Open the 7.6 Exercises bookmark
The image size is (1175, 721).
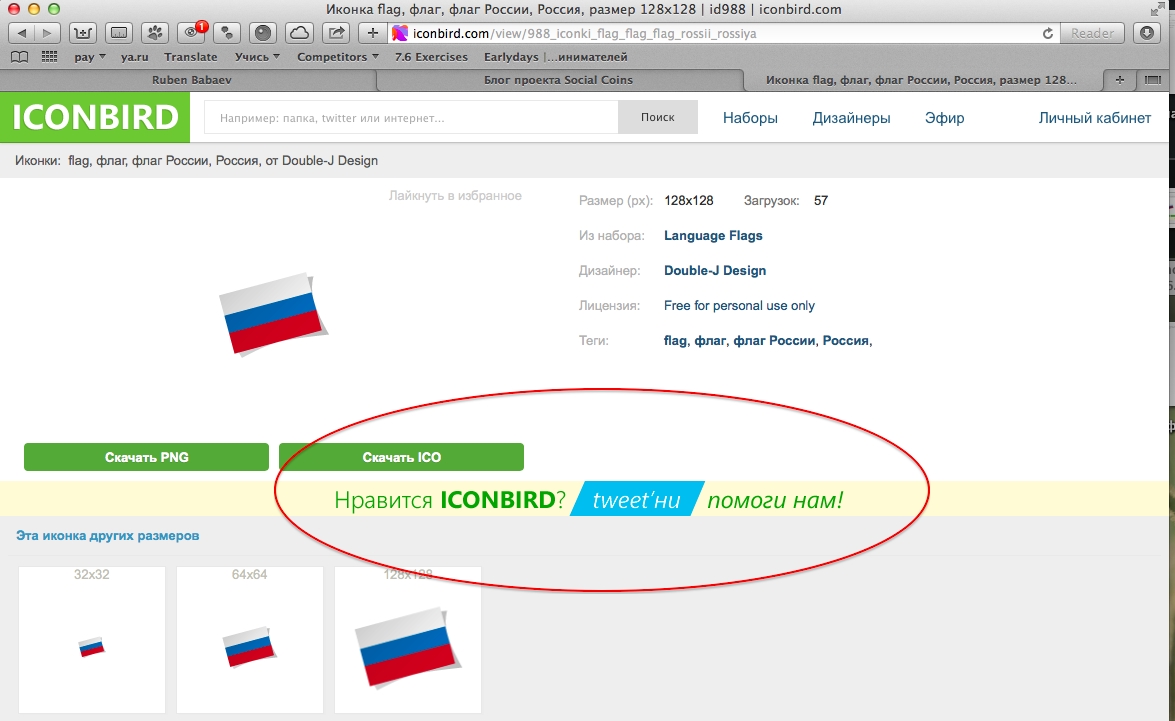pyautogui.click(x=431, y=57)
